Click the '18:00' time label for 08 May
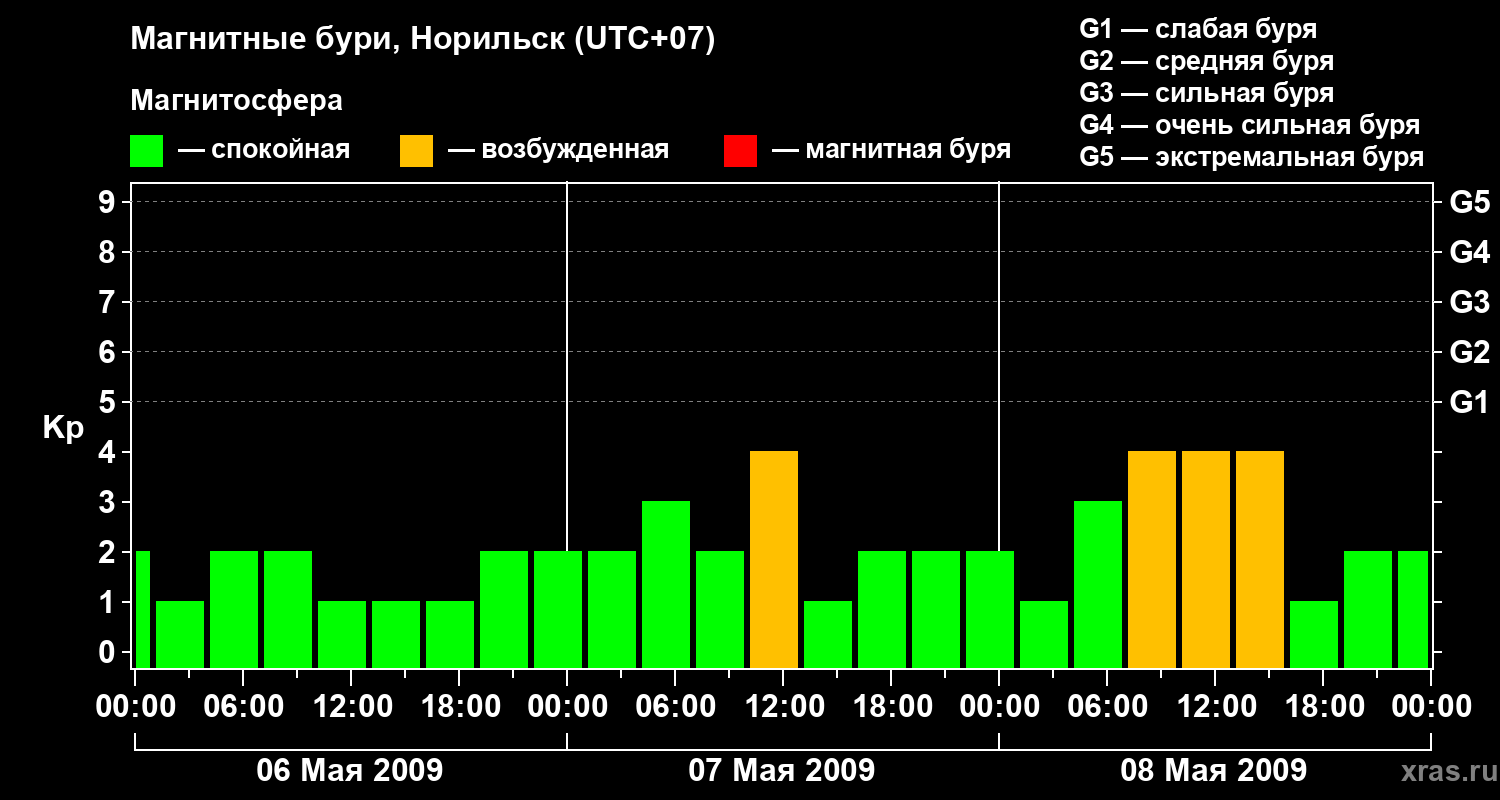1500x800 pixels. tap(1323, 707)
